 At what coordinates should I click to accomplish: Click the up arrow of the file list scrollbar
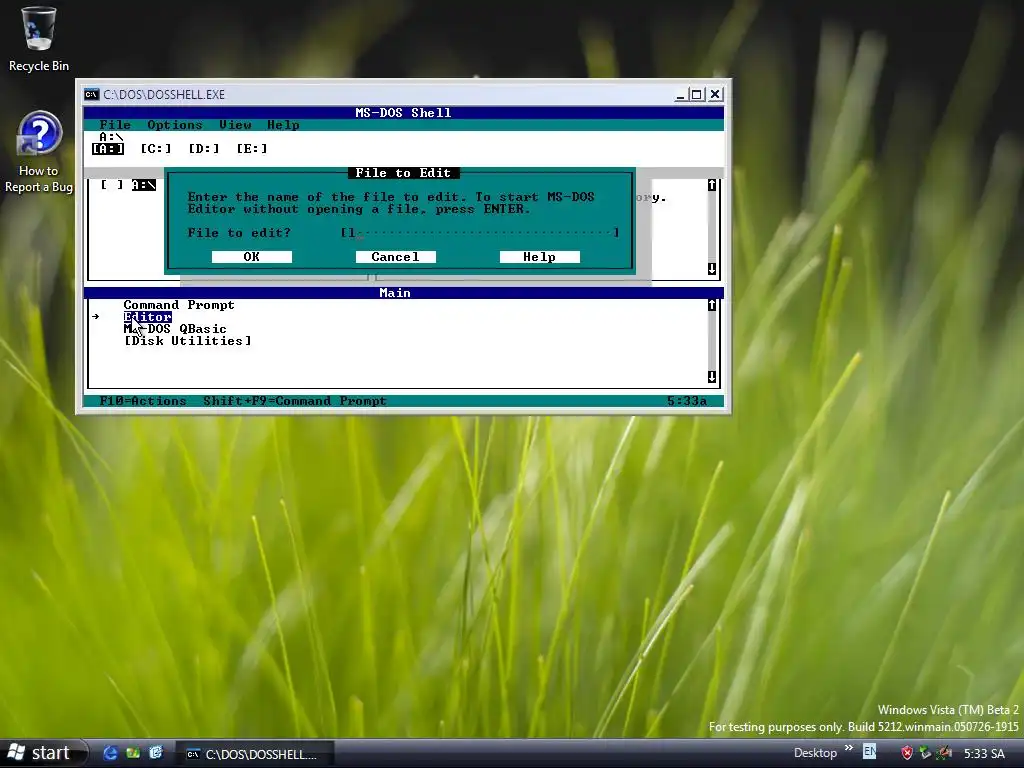(712, 185)
